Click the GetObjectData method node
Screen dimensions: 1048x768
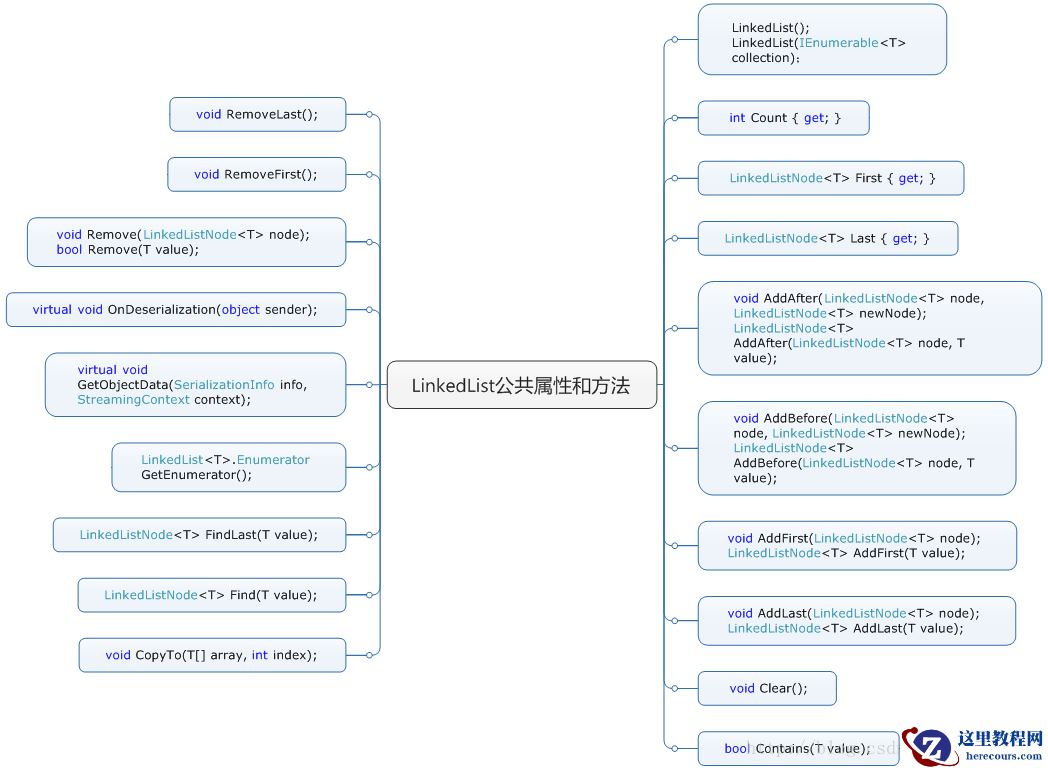tap(194, 385)
